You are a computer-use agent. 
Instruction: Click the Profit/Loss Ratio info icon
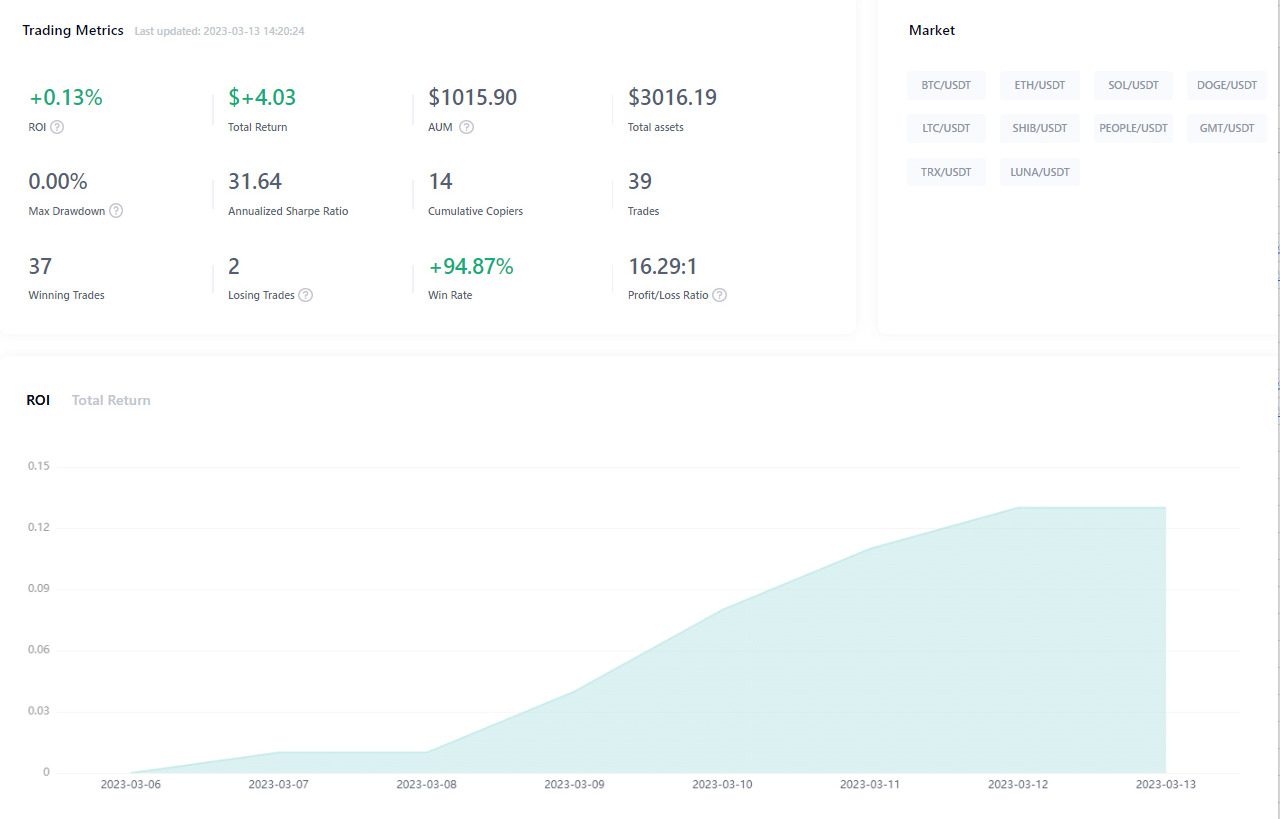point(719,295)
